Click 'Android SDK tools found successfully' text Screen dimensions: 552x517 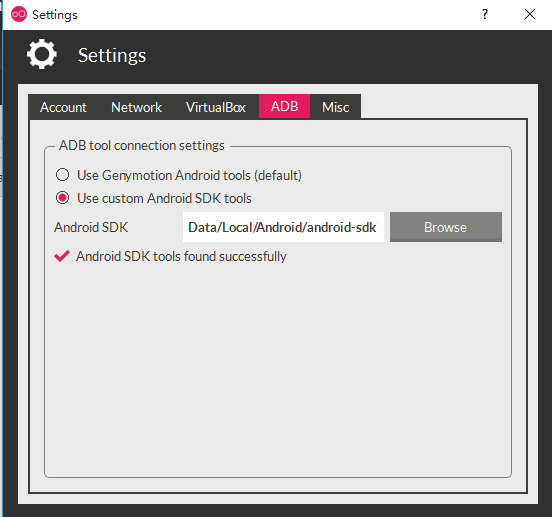click(x=181, y=256)
